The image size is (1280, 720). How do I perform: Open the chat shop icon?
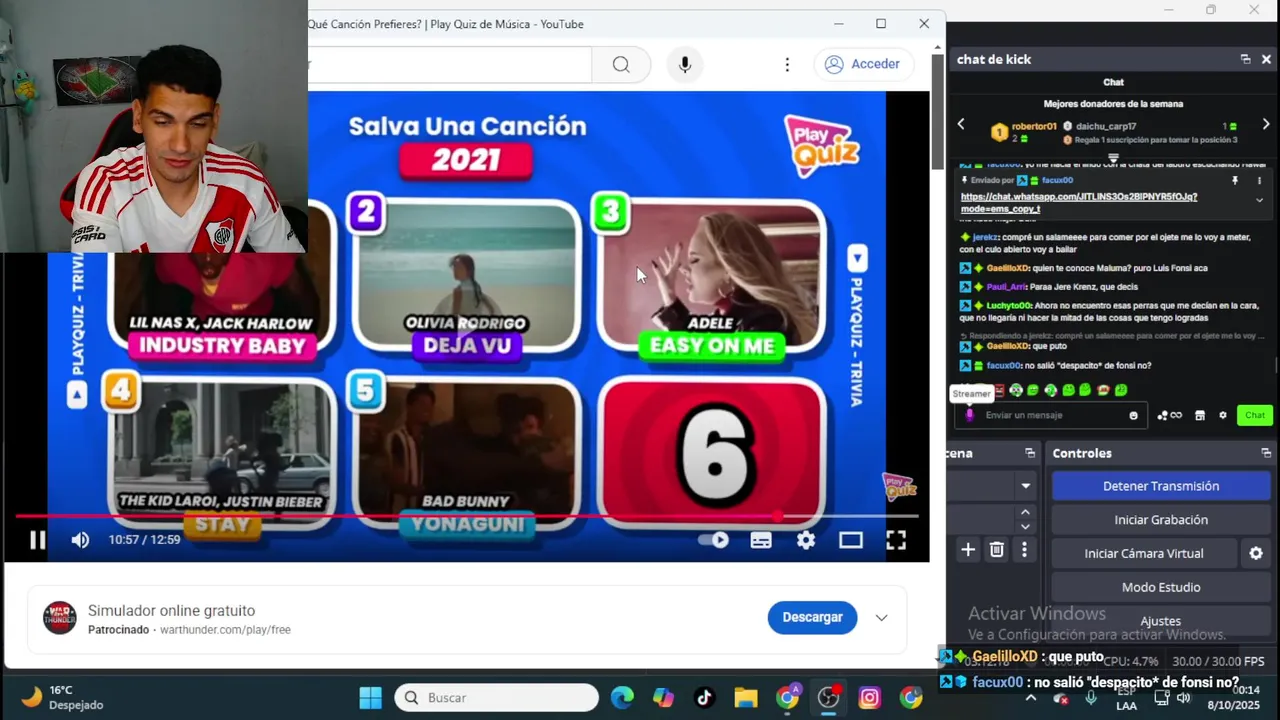(1199, 415)
